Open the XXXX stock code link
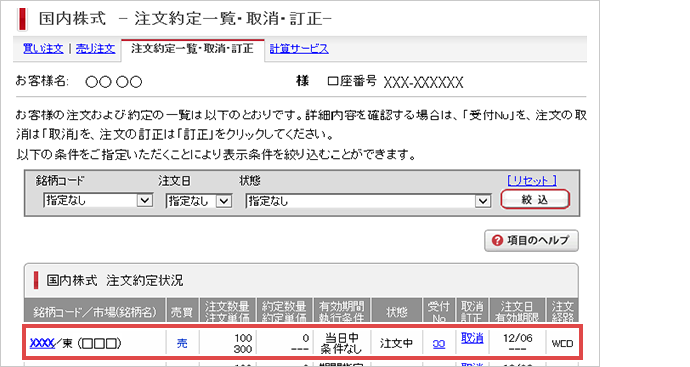The width and height of the screenshot is (690, 367). 42,343
